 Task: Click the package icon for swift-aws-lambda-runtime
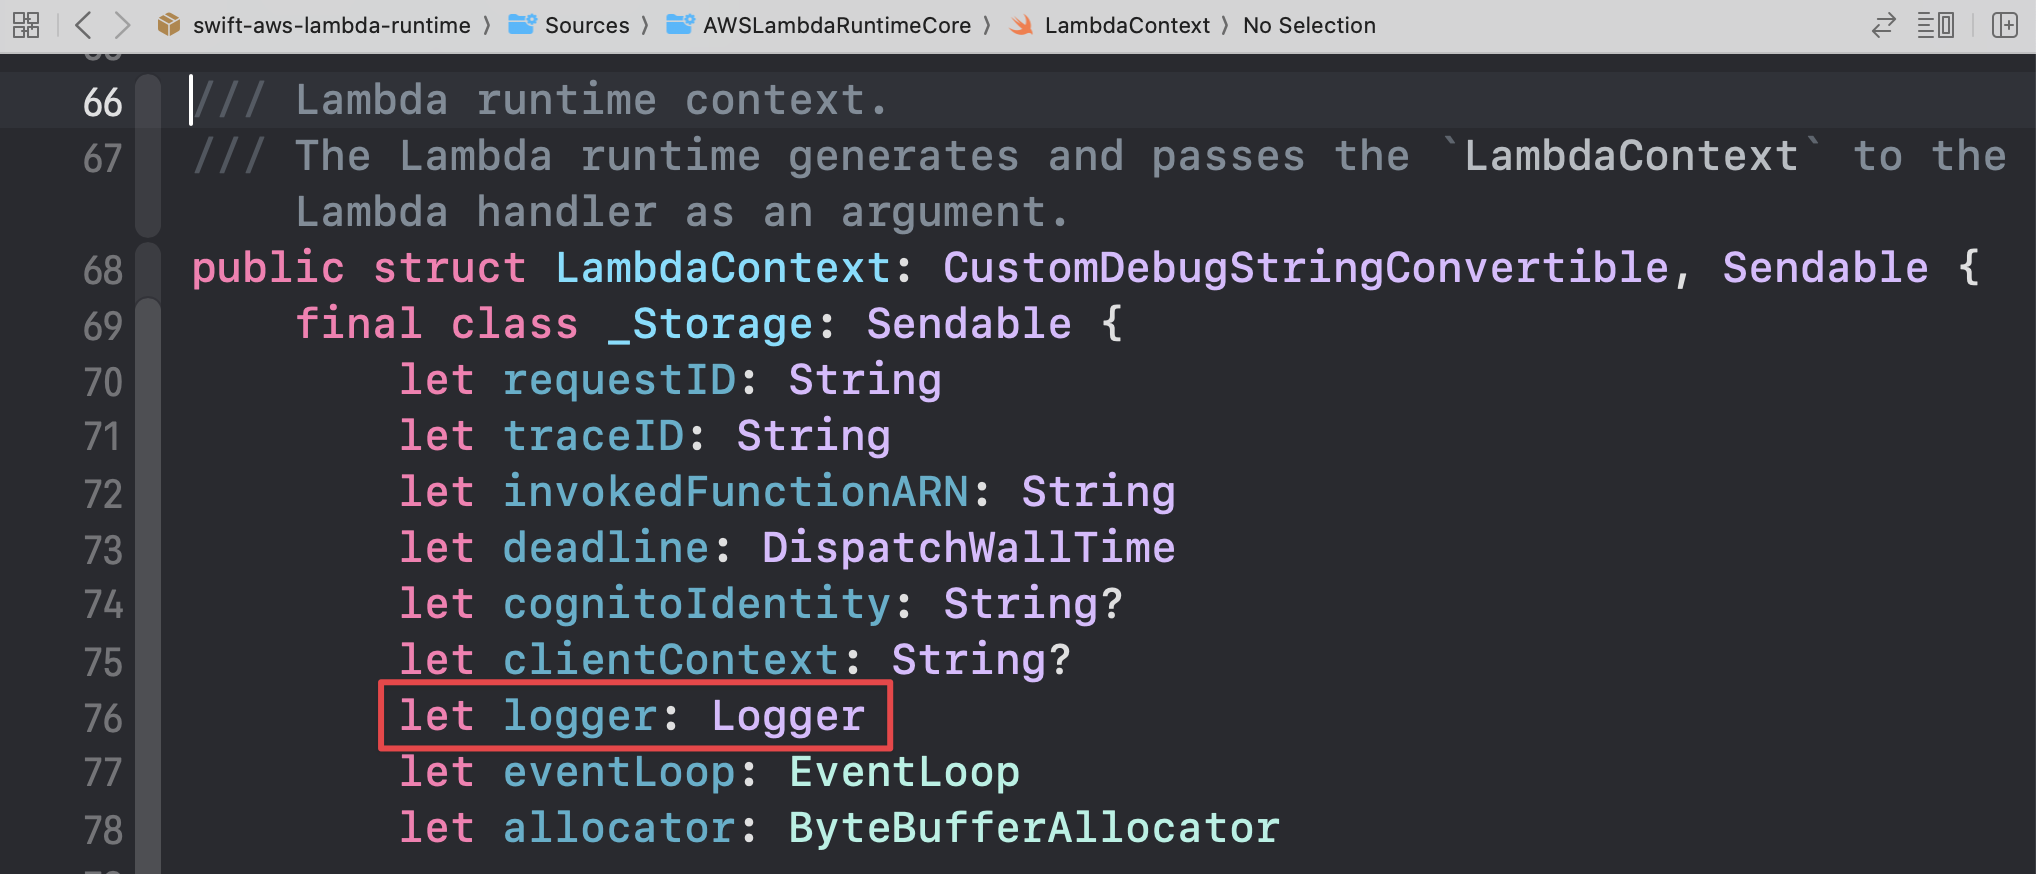pyautogui.click(x=168, y=25)
